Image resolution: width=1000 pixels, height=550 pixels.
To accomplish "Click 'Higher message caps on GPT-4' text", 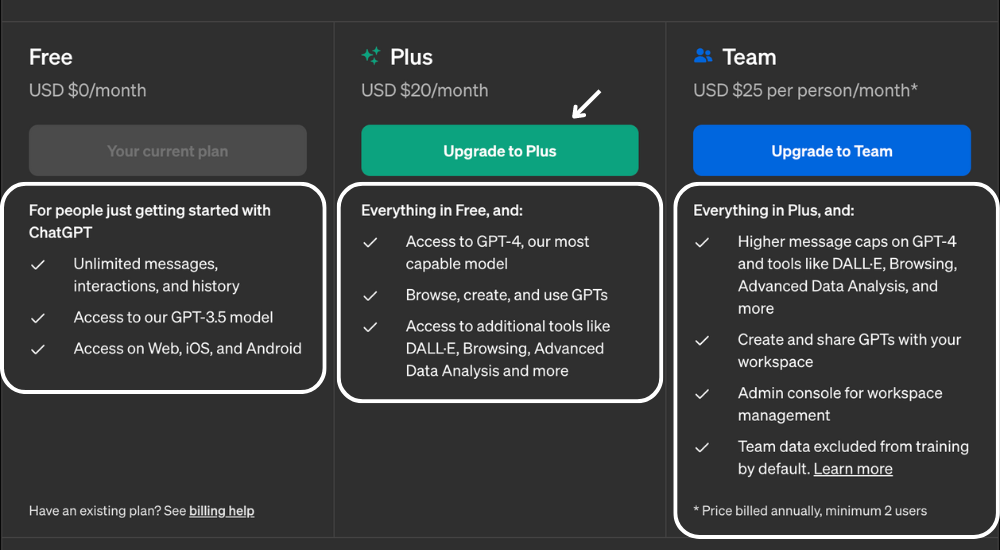I will [847, 275].
